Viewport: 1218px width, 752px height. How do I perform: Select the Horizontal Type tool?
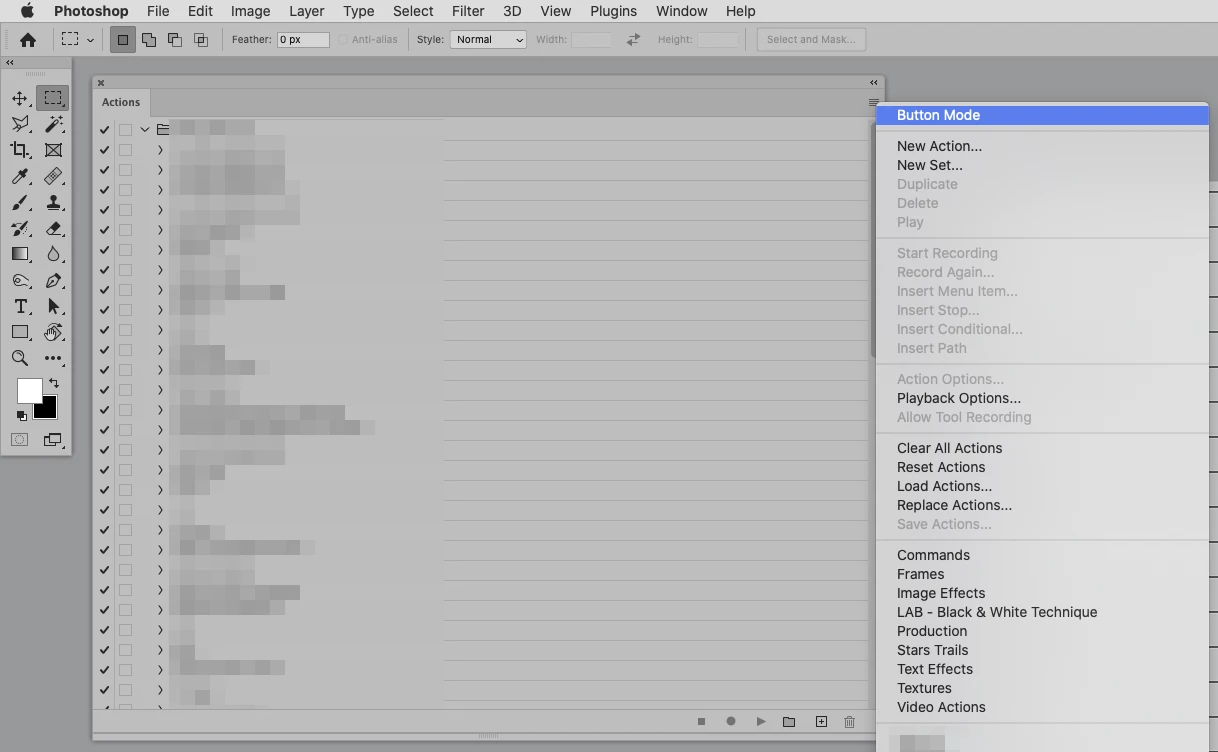point(20,307)
